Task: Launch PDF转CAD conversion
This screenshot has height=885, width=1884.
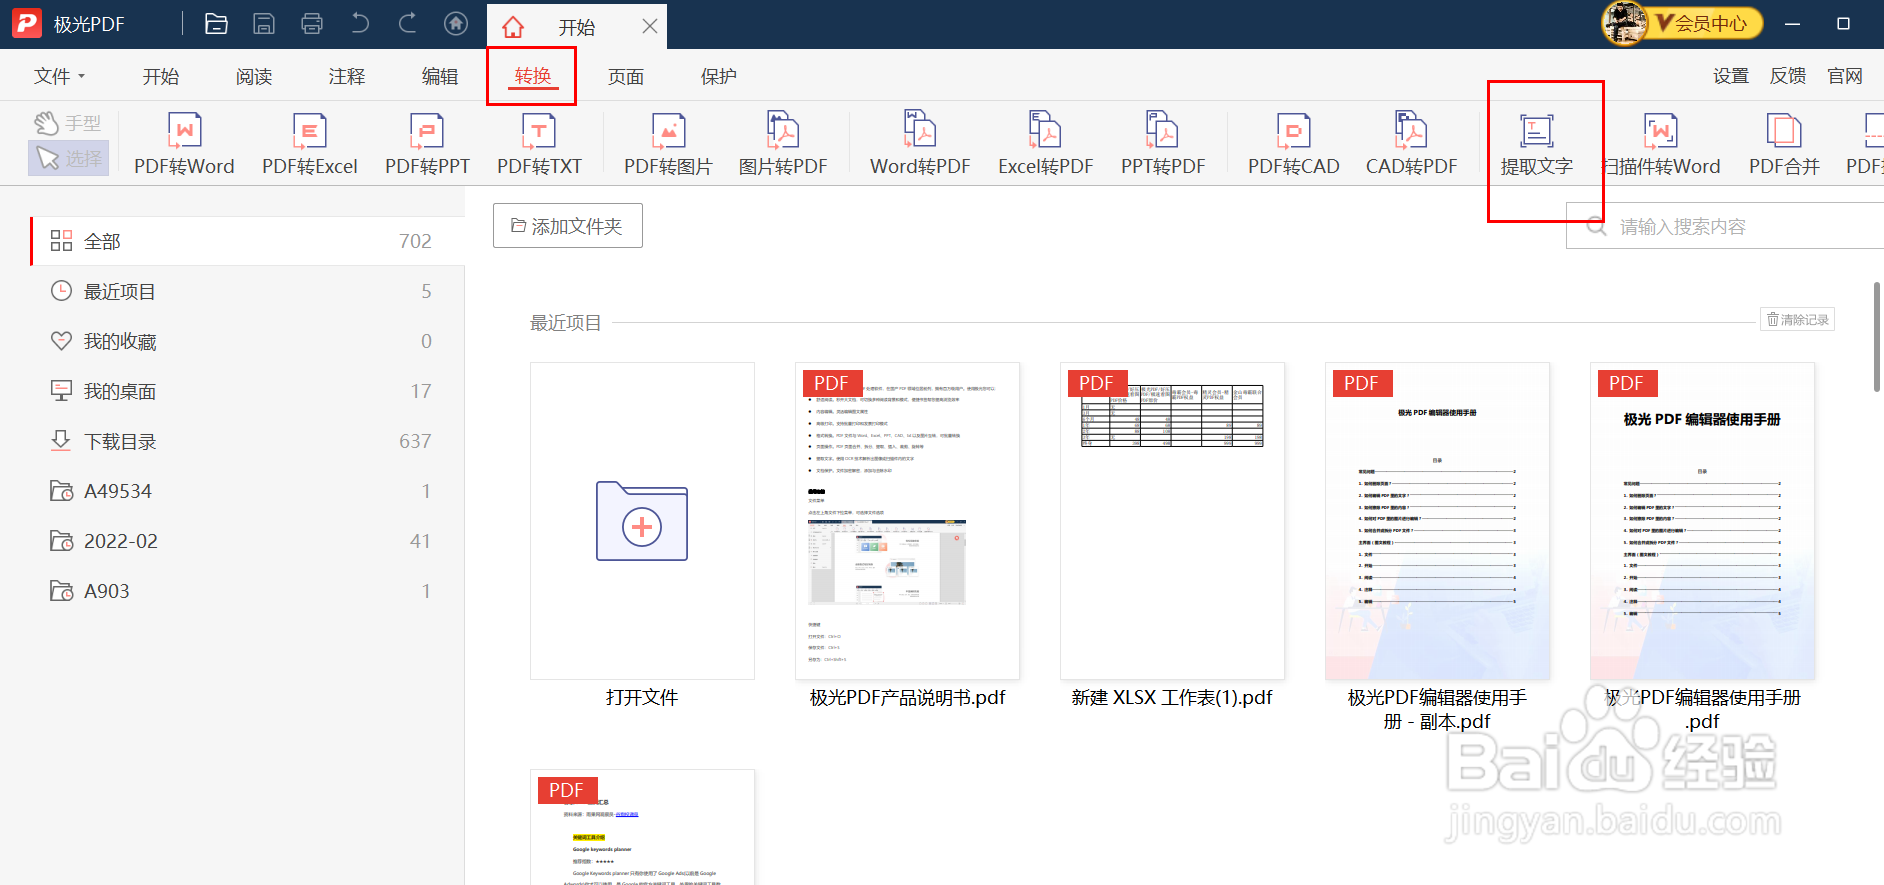Action: (x=1294, y=144)
